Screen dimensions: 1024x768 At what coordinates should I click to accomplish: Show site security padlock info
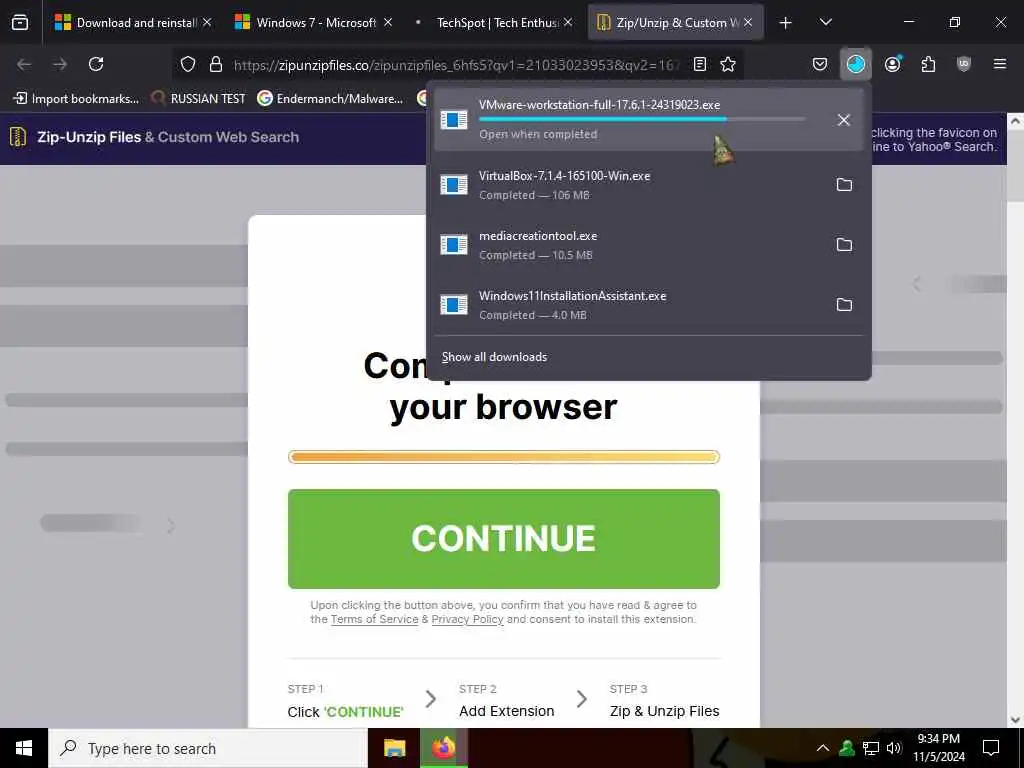[216, 64]
